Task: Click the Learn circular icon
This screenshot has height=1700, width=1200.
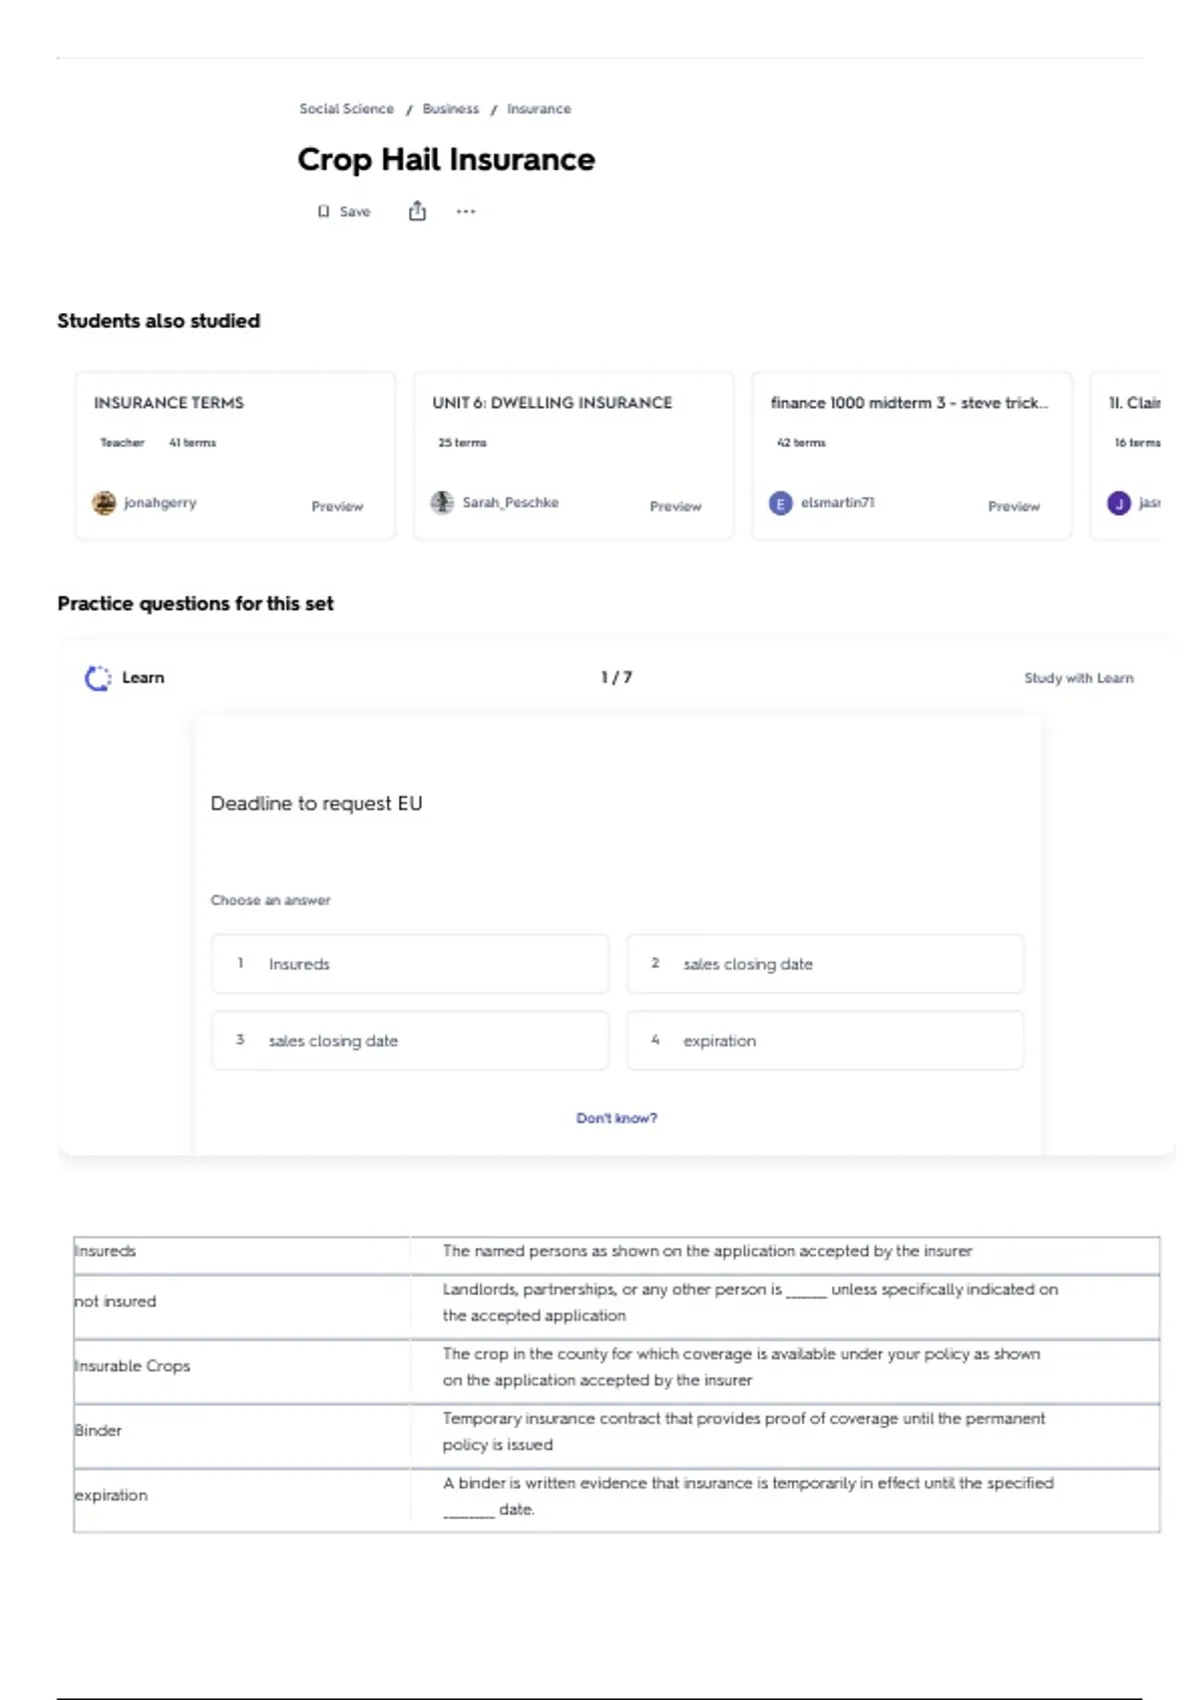Action: (98, 678)
